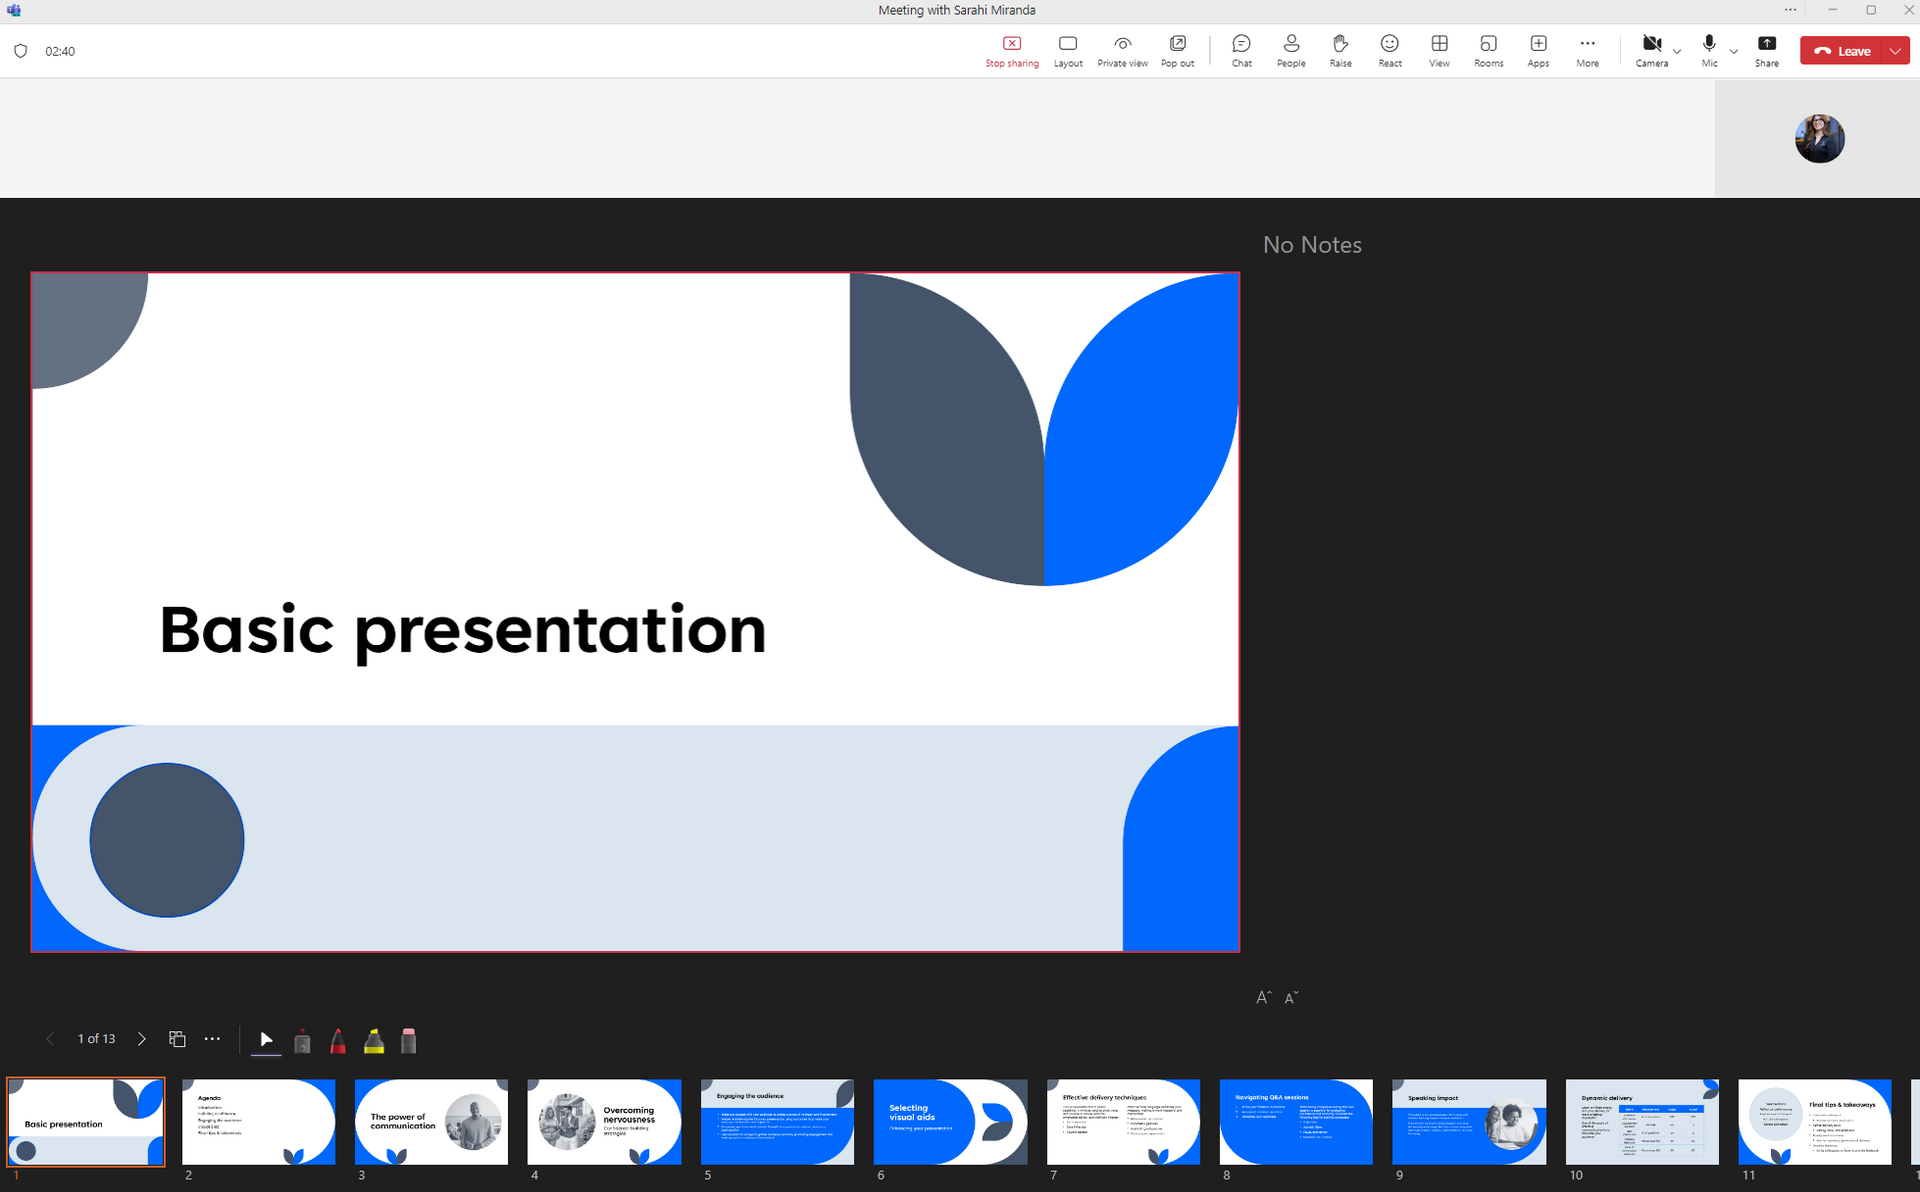Image resolution: width=1920 pixels, height=1192 pixels.
Task: Open more slide presentation options
Action: point(212,1039)
